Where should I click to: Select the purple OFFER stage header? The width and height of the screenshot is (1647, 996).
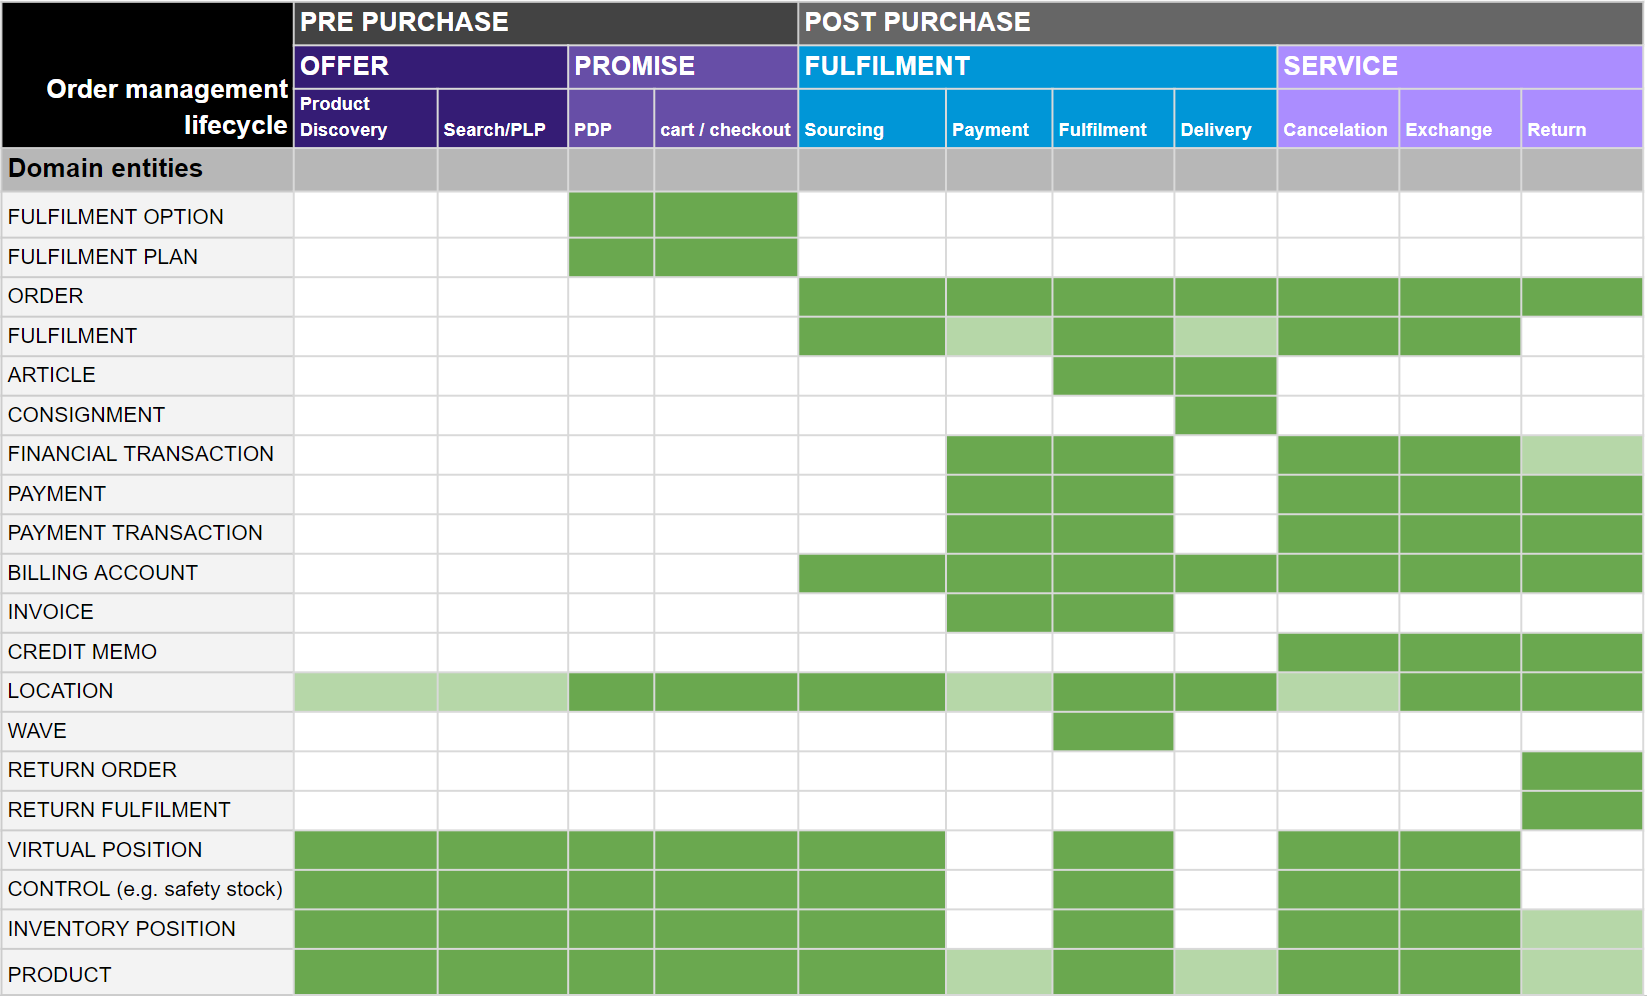click(x=430, y=66)
